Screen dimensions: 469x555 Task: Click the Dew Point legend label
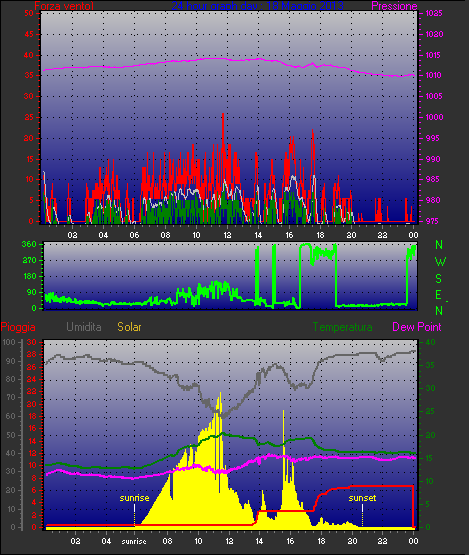417,327
